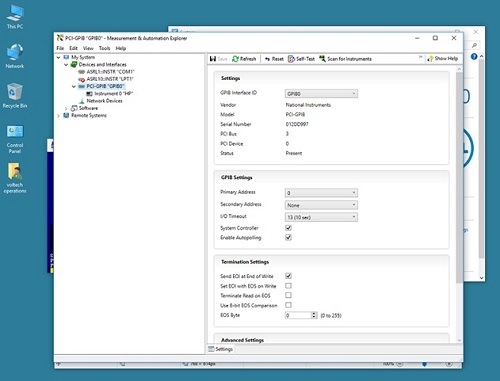The height and width of the screenshot is (381, 500).
Task: Click the EOS Byte spinner arrows
Action: [314, 315]
